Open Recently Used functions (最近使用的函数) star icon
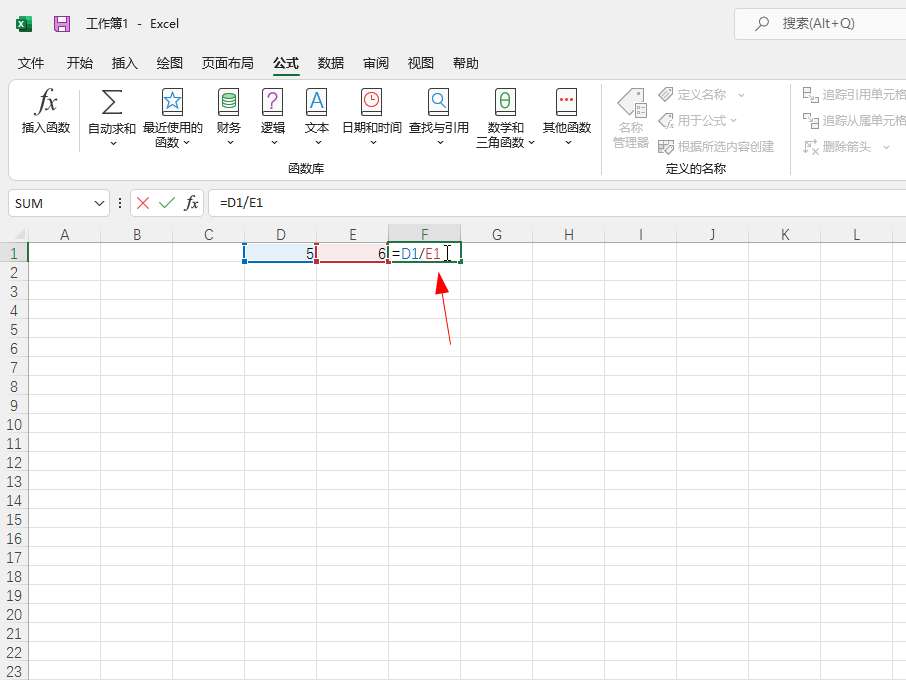Viewport: 906px width, 680px height. click(x=172, y=102)
